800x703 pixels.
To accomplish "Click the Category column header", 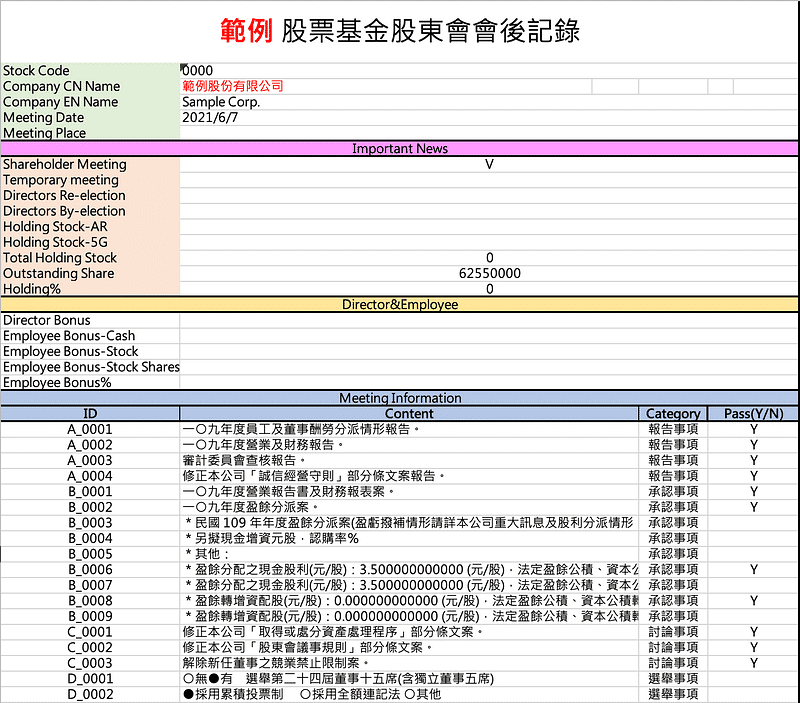I will 672,413.
